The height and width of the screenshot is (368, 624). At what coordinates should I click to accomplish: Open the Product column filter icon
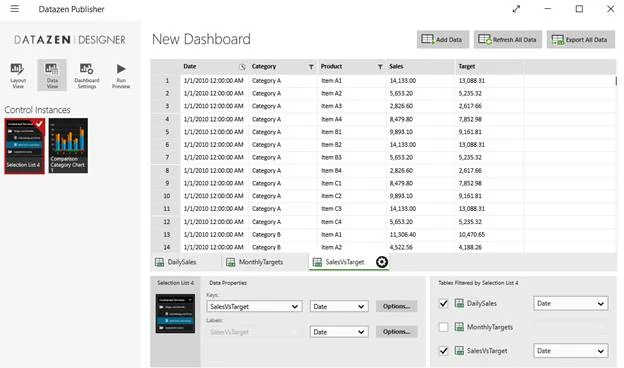pos(380,67)
